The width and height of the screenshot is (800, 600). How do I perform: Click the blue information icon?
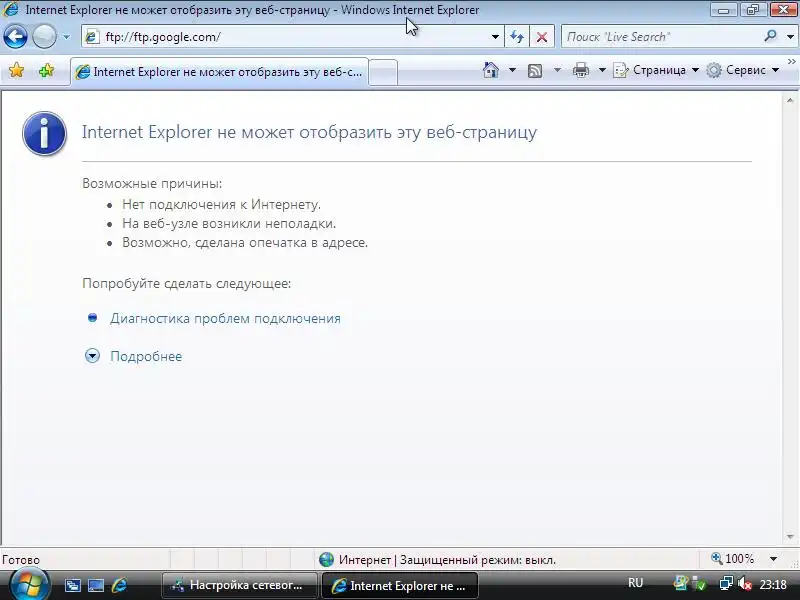pos(44,133)
